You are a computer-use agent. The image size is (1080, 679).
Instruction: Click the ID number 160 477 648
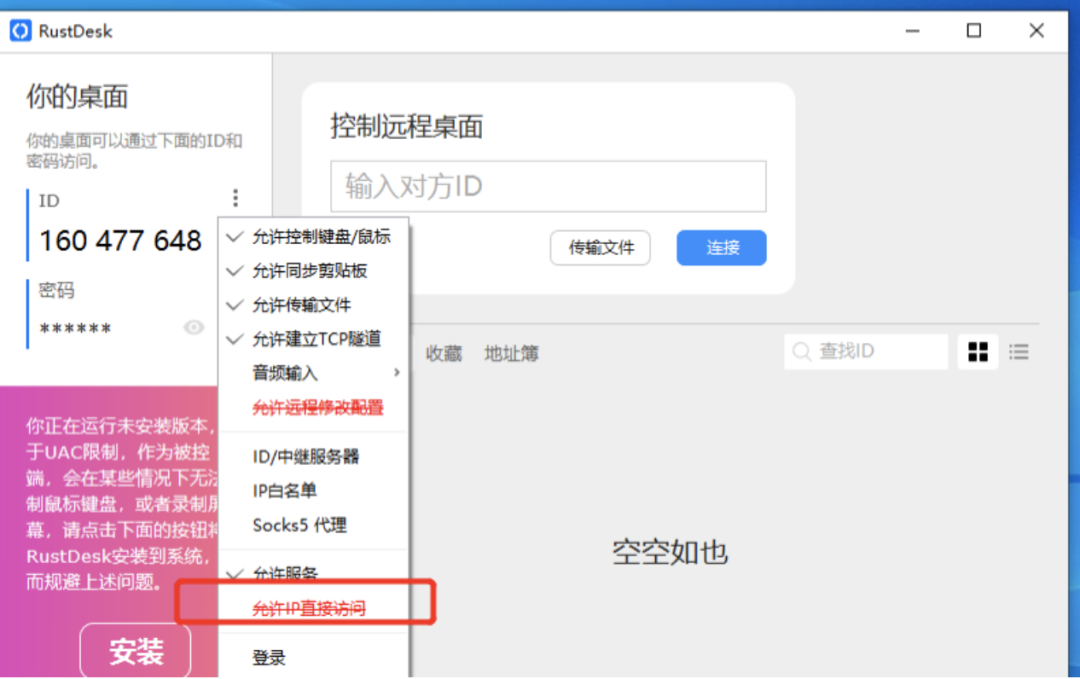(x=121, y=240)
